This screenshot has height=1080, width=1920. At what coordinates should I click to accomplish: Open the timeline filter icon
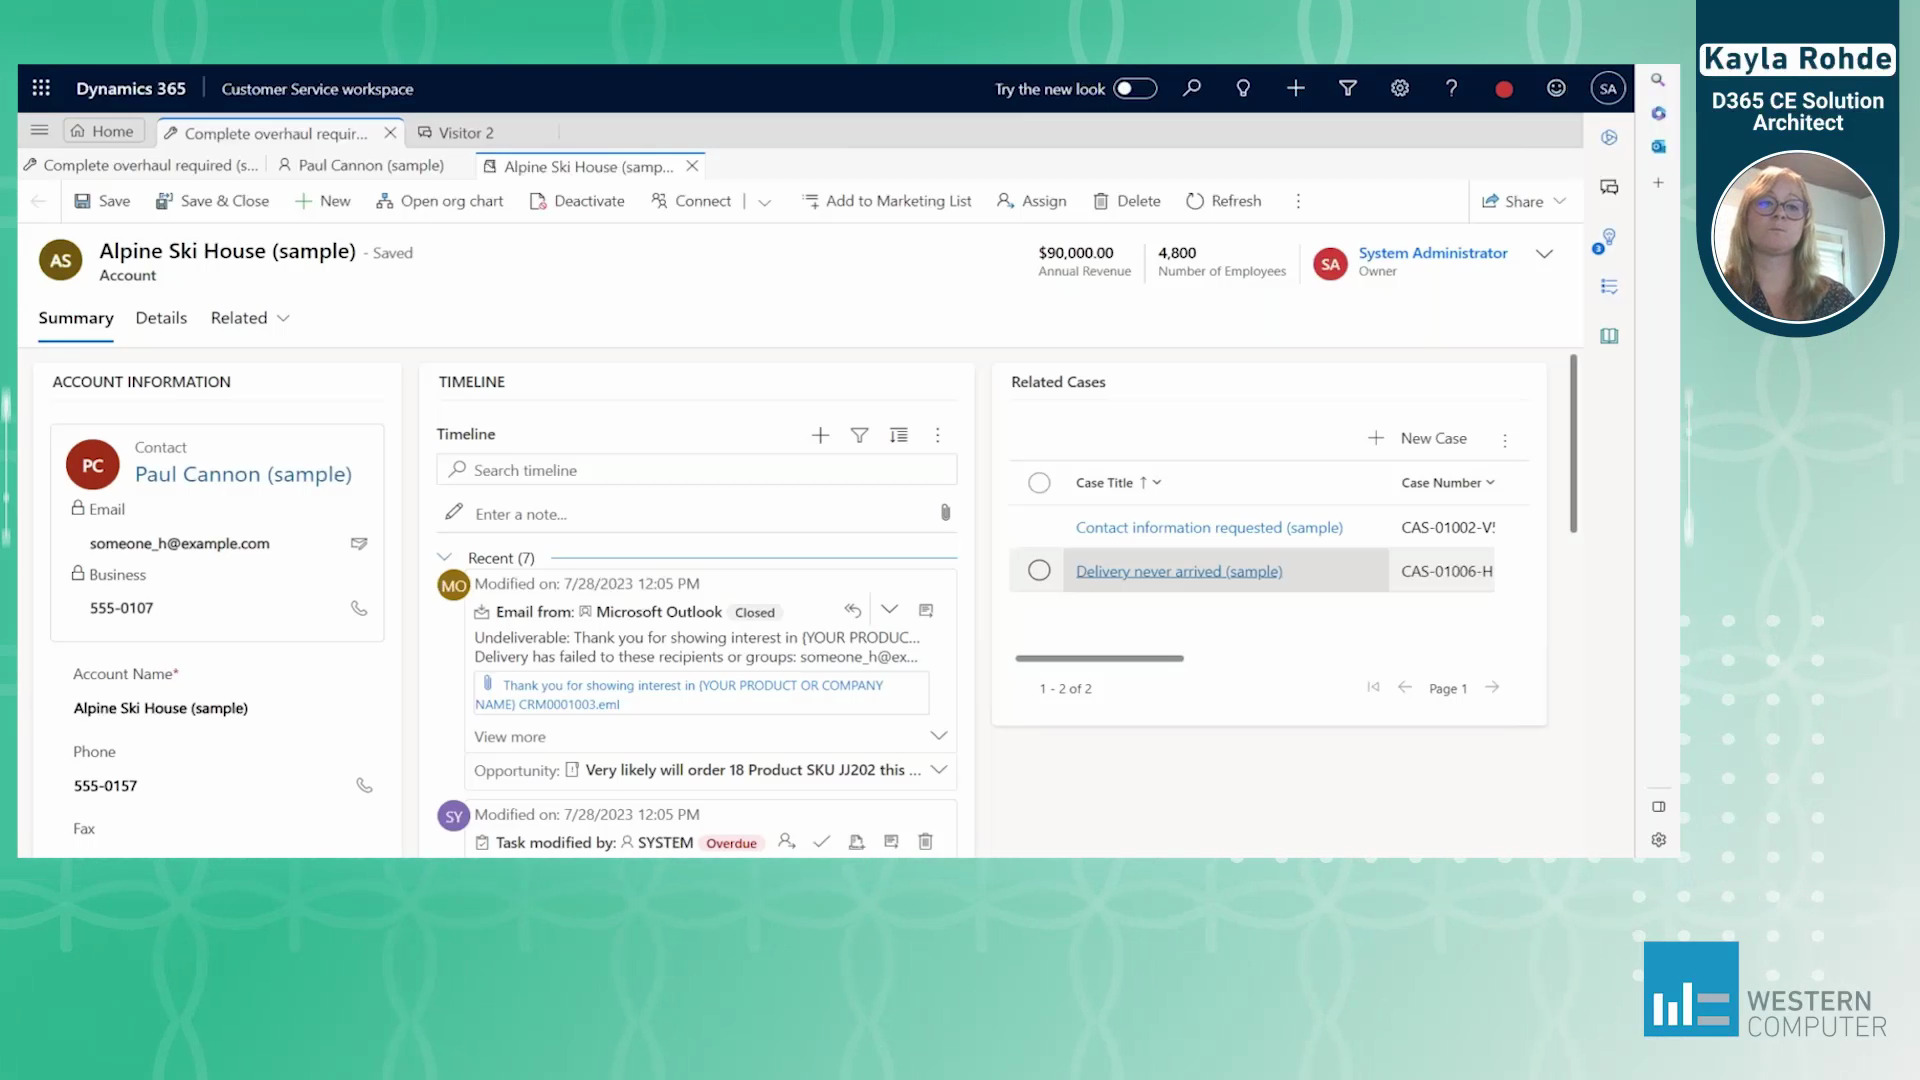[859, 435]
